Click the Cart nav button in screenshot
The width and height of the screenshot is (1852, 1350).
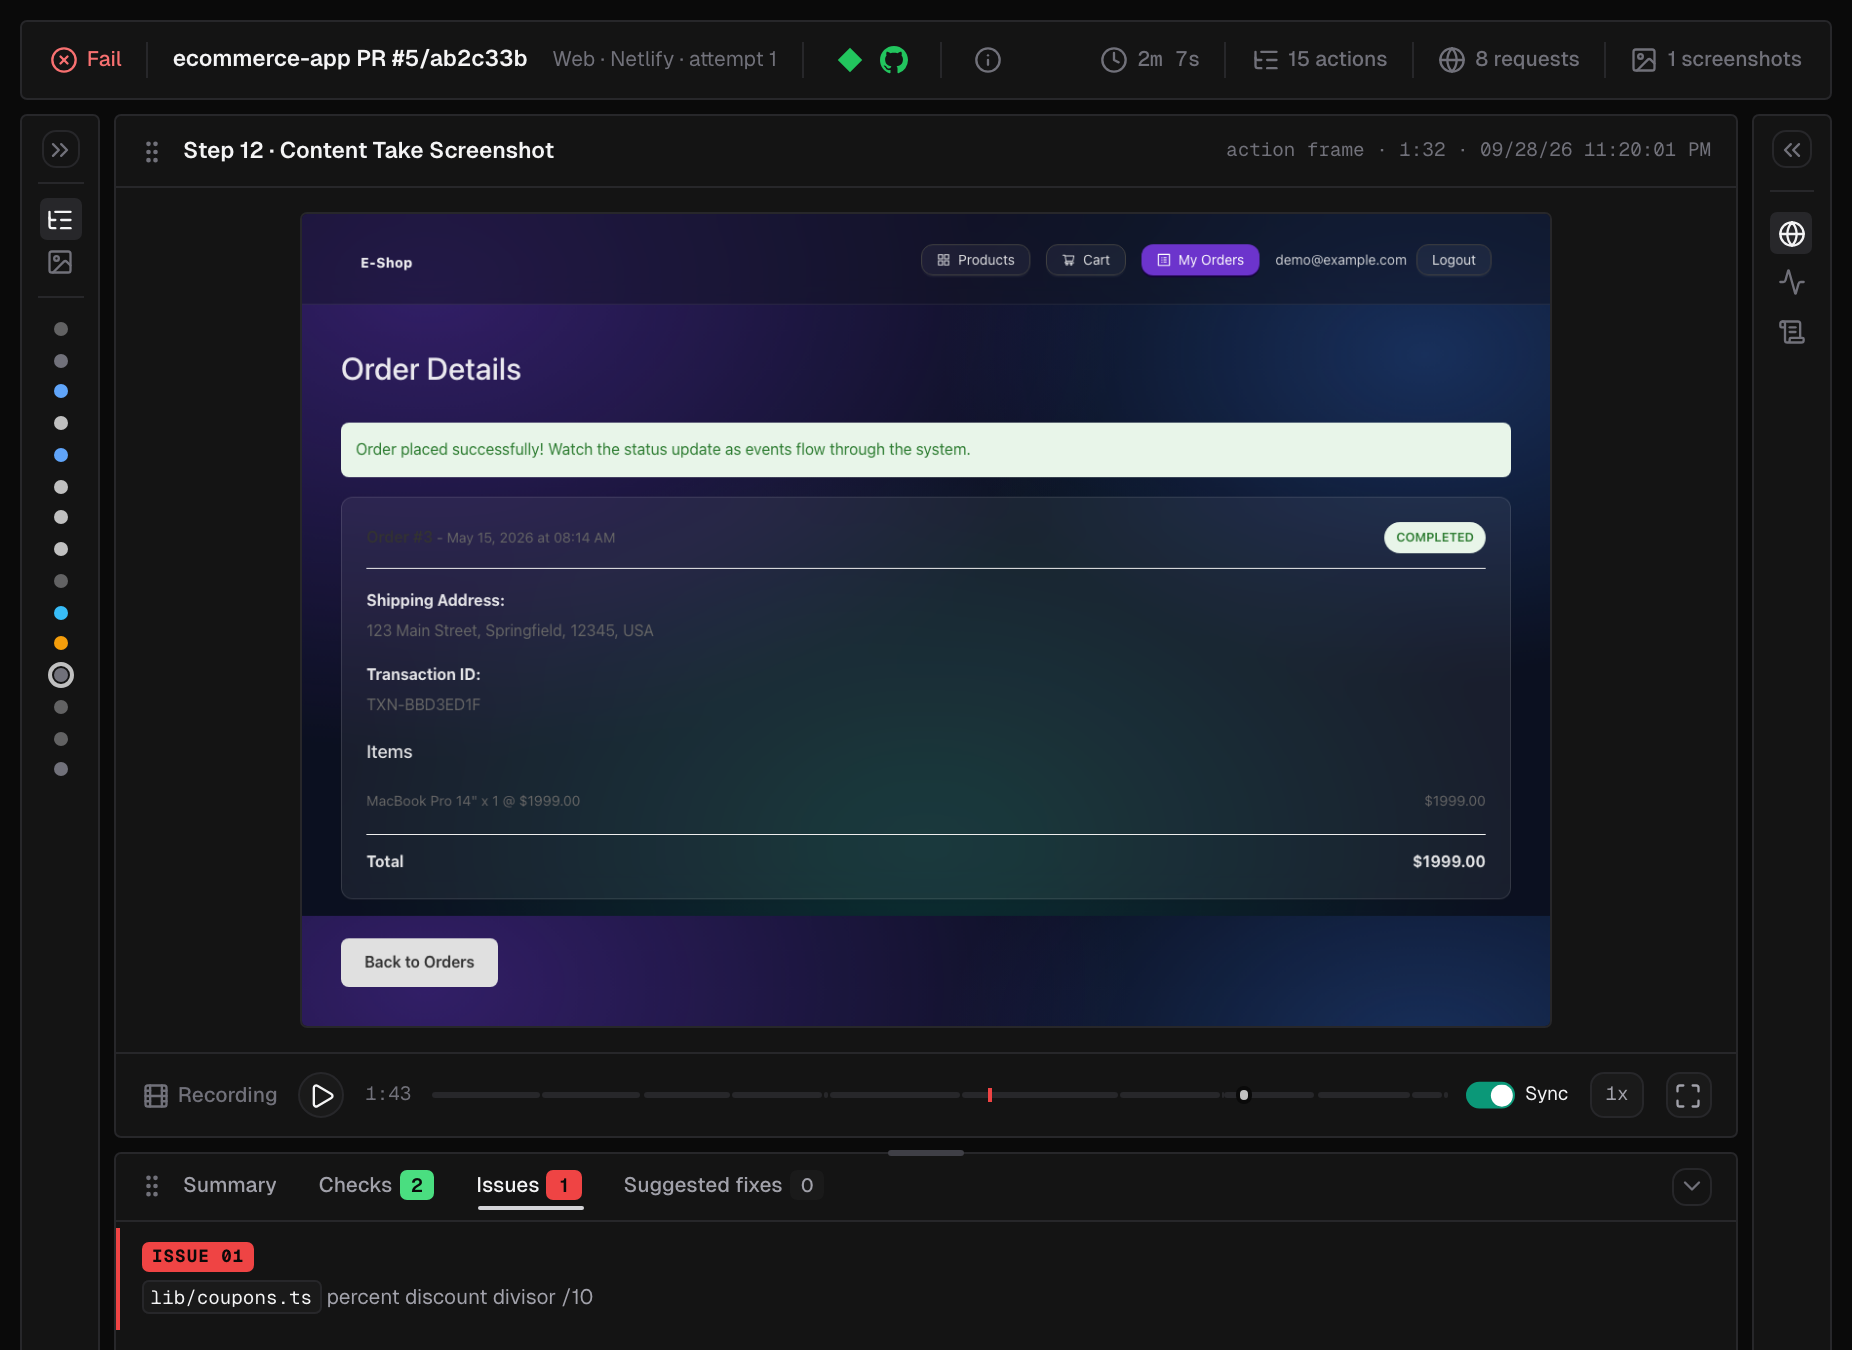(1085, 260)
